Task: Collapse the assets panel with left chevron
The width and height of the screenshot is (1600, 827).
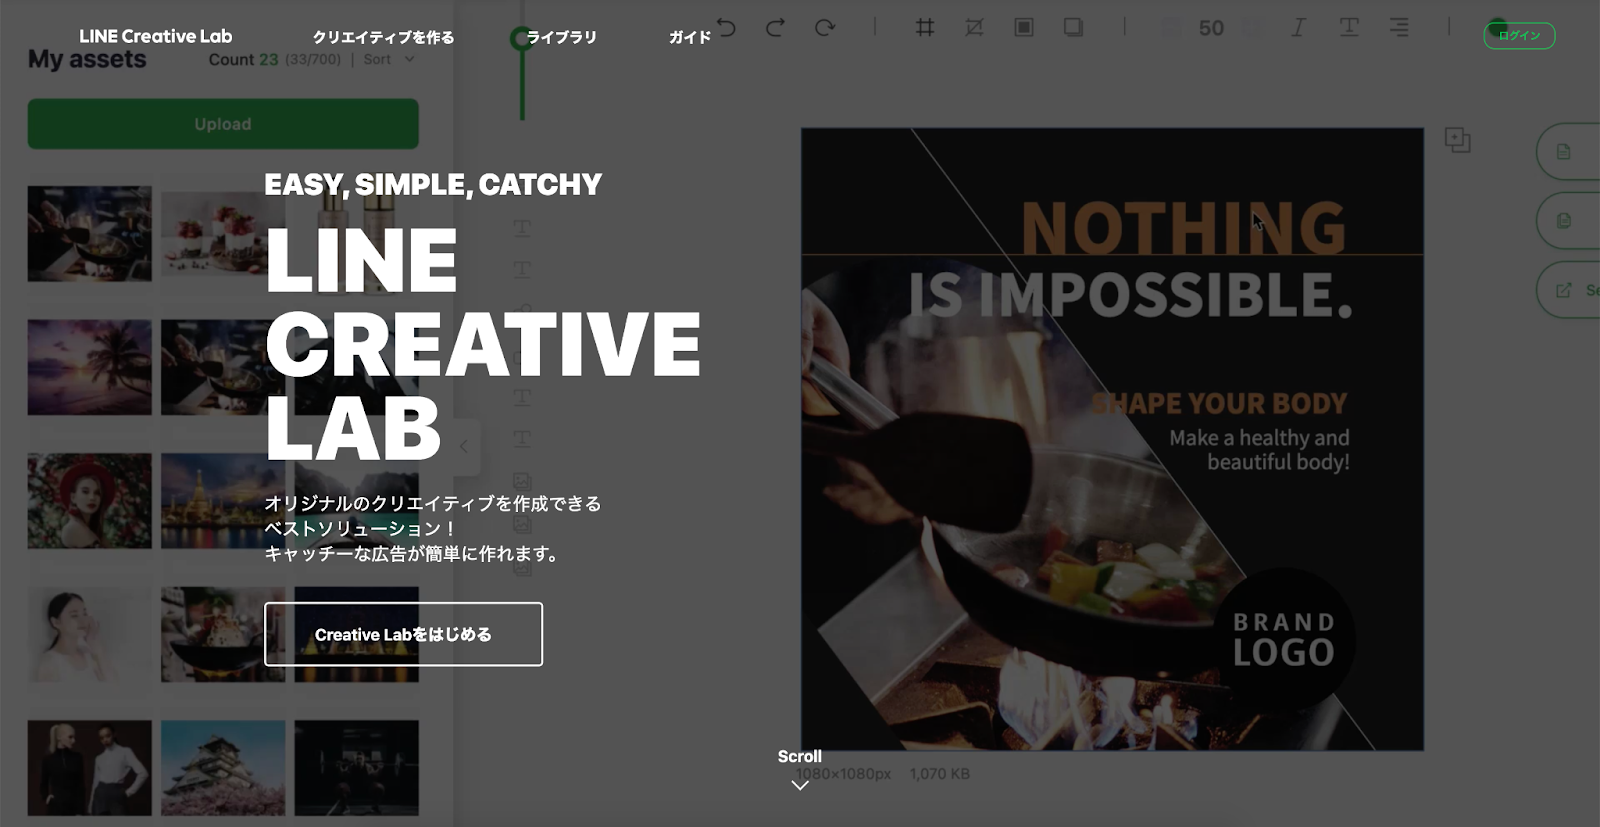Action: (x=464, y=447)
